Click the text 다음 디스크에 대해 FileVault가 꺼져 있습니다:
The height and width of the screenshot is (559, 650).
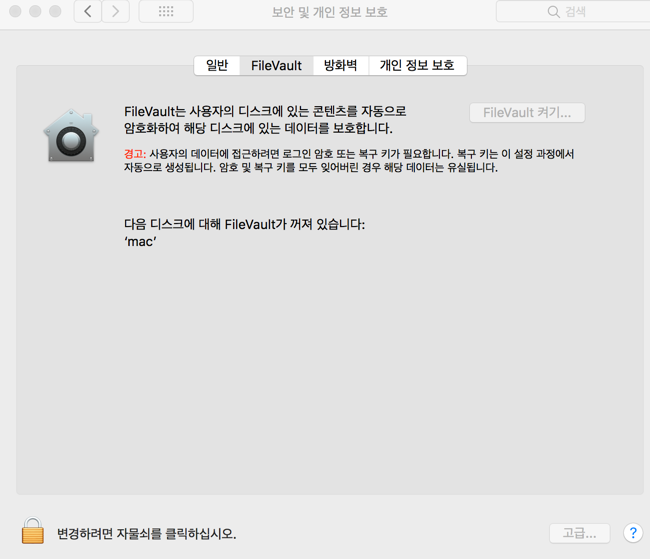[245, 224]
